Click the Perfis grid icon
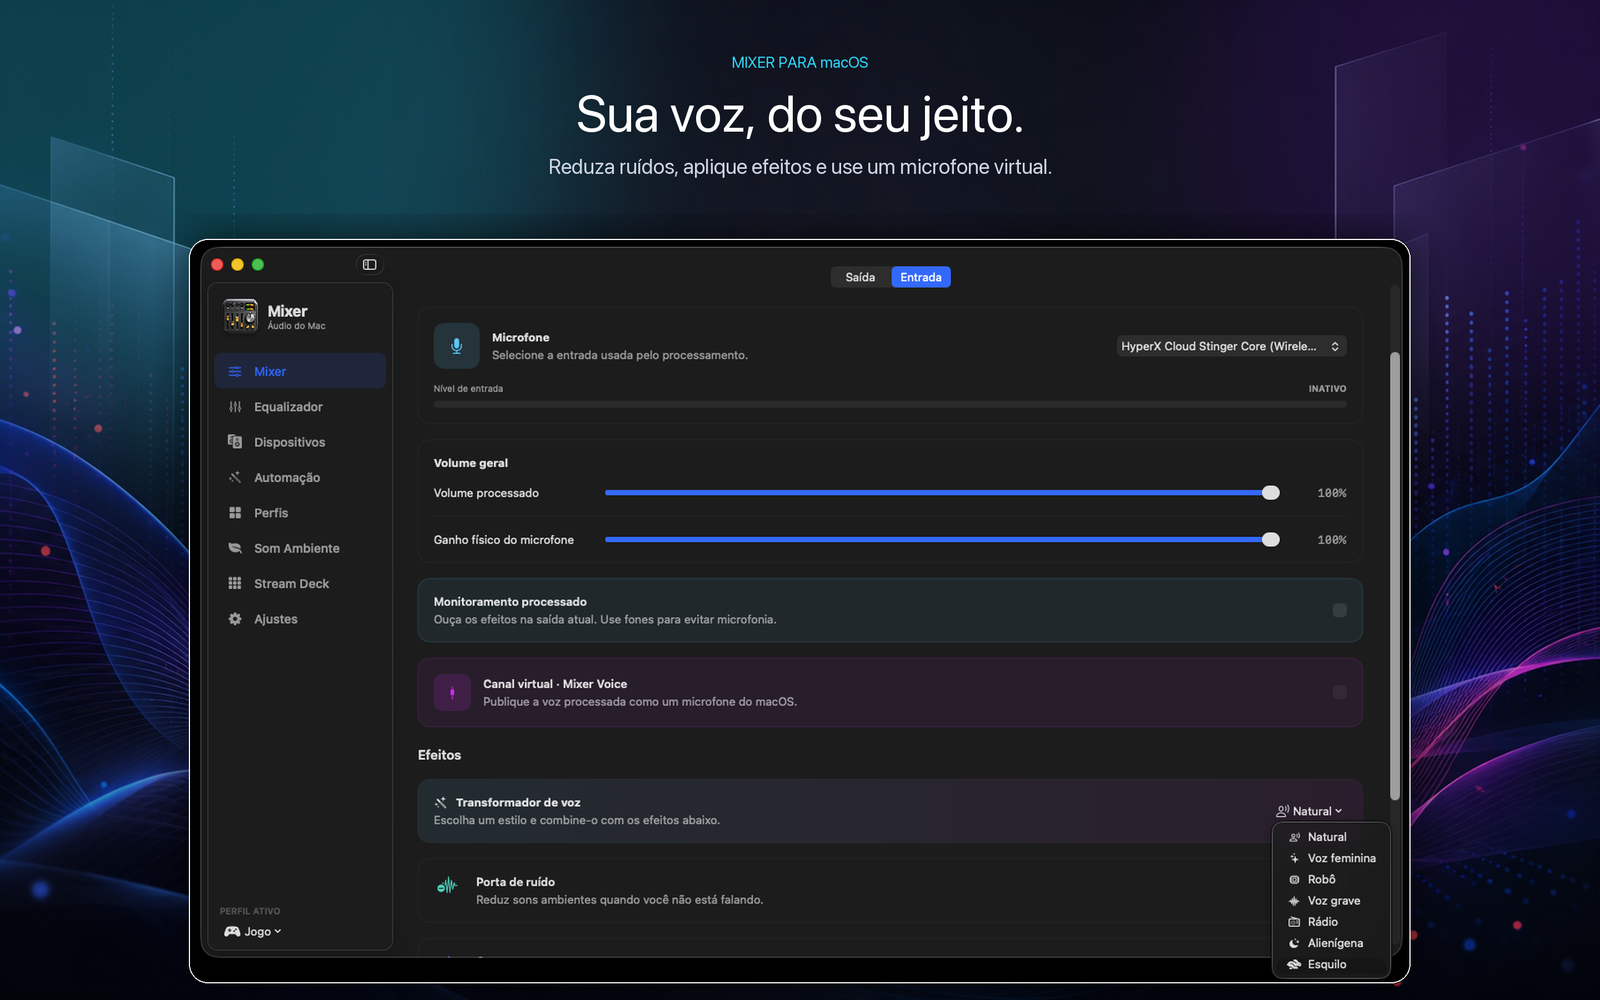This screenshot has width=1600, height=1000. click(235, 513)
